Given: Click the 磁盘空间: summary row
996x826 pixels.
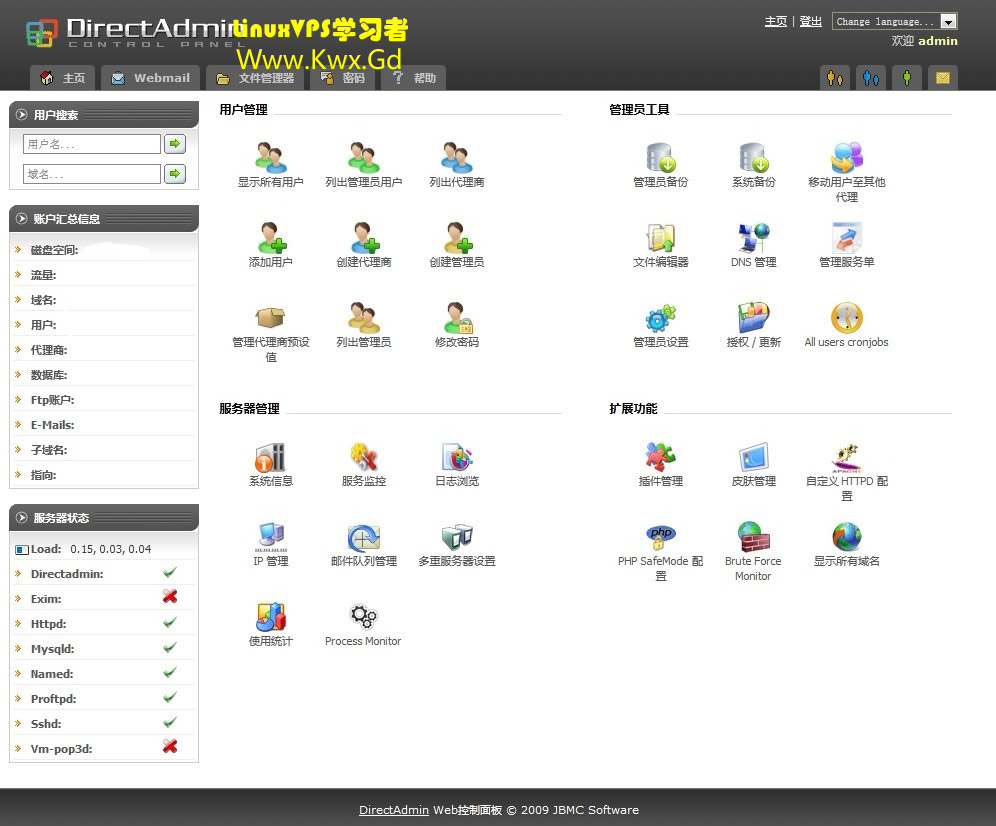Looking at the screenshot, I should tap(104, 250).
